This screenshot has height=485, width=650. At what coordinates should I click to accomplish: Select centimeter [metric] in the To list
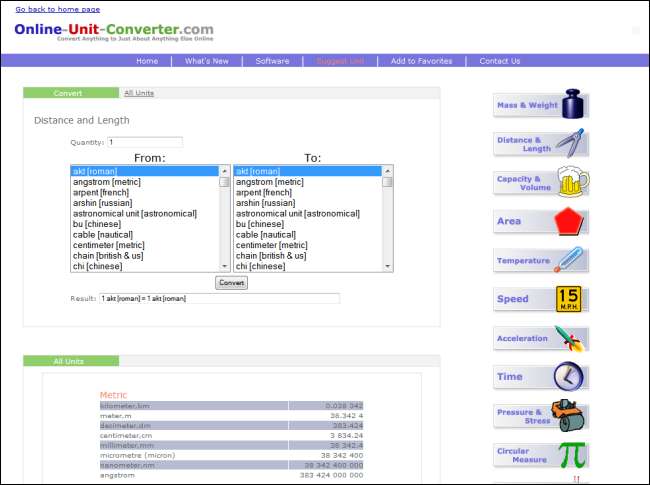pos(308,245)
